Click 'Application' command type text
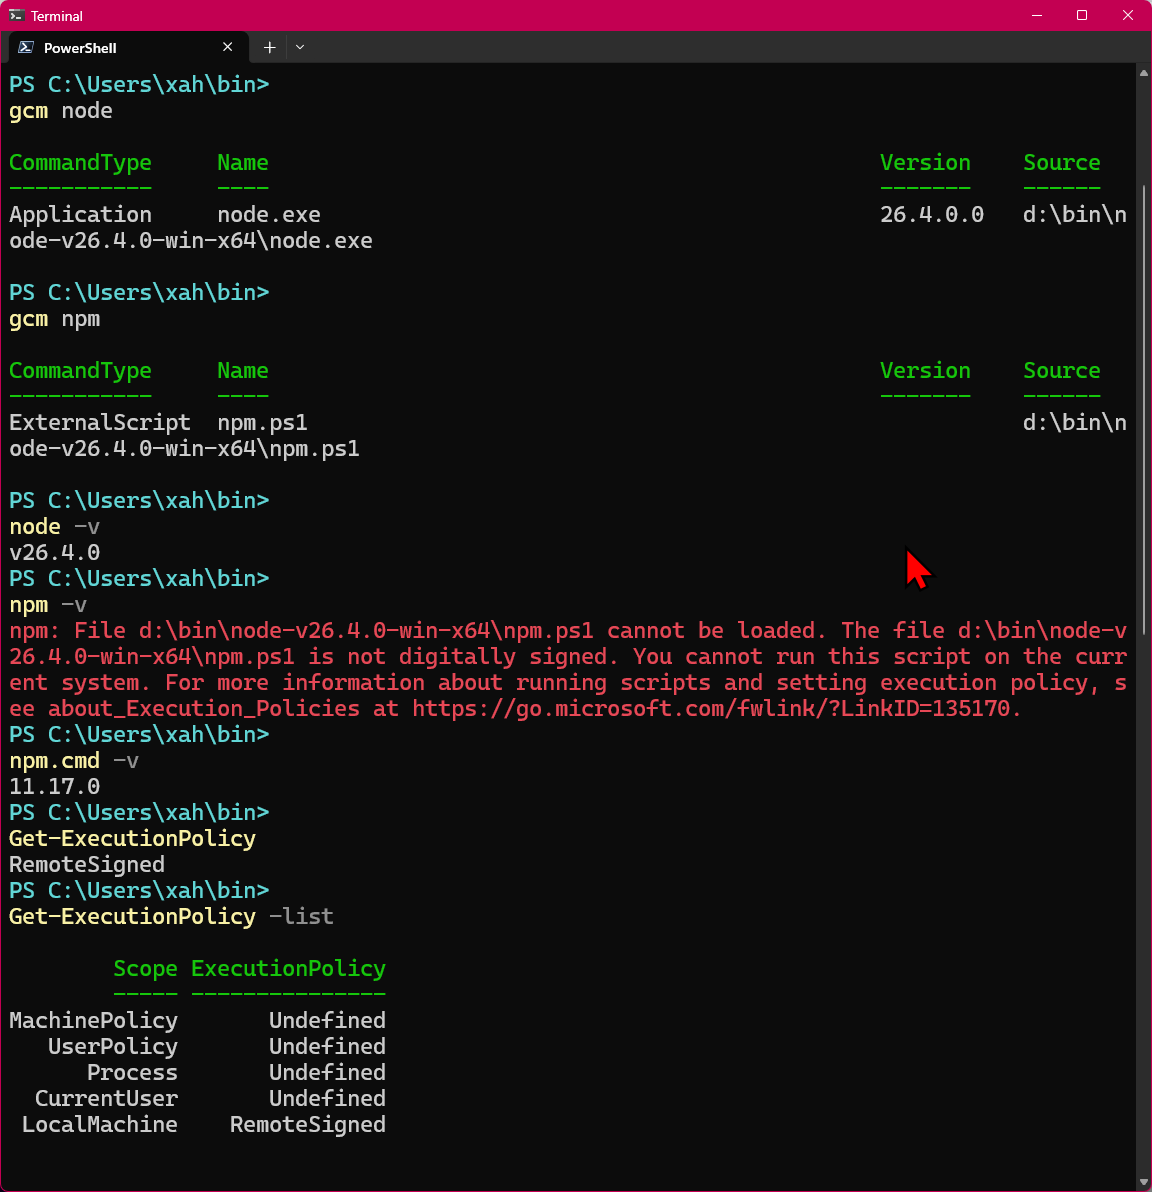Viewport: 1152px width, 1192px height. 81,215
